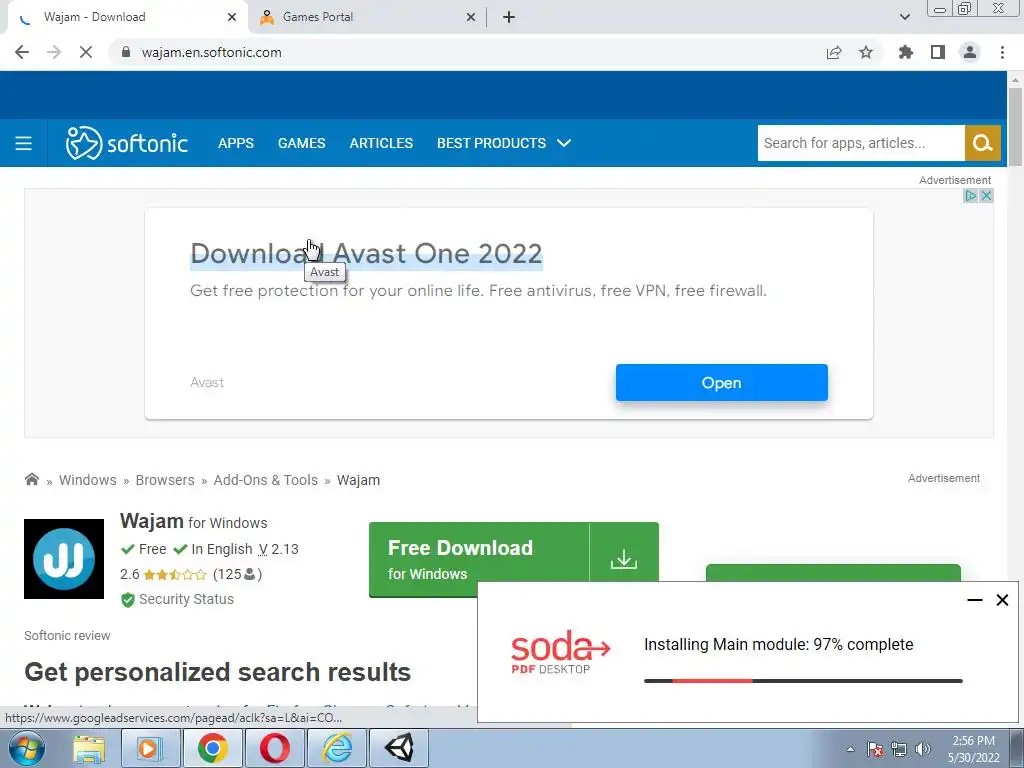The height and width of the screenshot is (768, 1024).
Task: Open the Chrome three-dot menu
Action: point(1002,52)
